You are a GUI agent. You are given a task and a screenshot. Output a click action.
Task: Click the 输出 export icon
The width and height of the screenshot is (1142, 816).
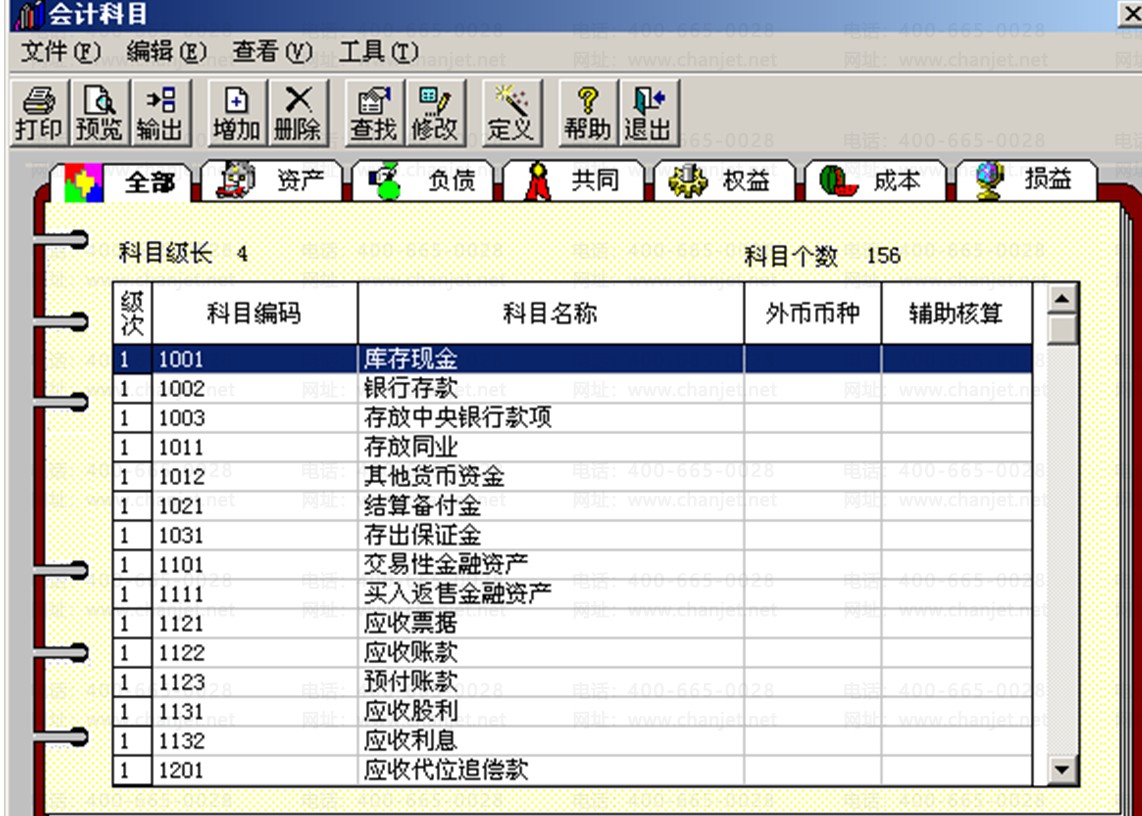click(160, 113)
